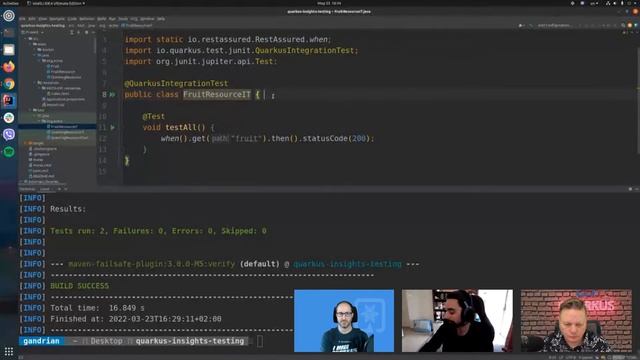The width and height of the screenshot is (640, 360).
Task: Click quarkus-insights-testing breadcrumb in navigation bar
Action: pyautogui.click(x=42, y=25)
